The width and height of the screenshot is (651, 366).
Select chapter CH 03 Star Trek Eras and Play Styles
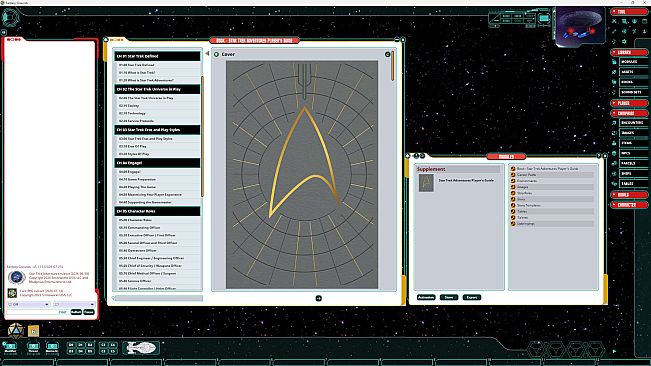pyautogui.click(x=157, y=130)
